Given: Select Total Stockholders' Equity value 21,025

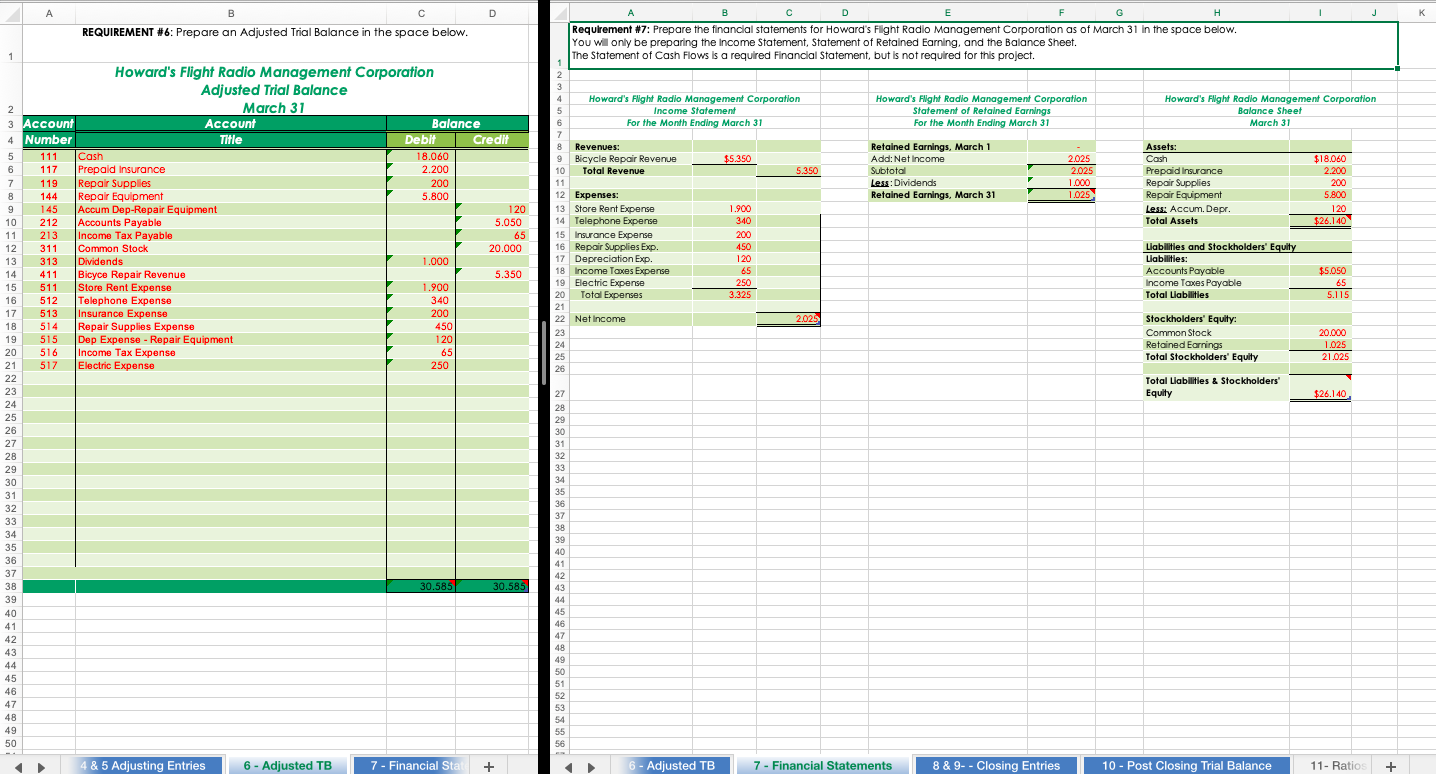Looking at the screenshot, I should 1320,357.
